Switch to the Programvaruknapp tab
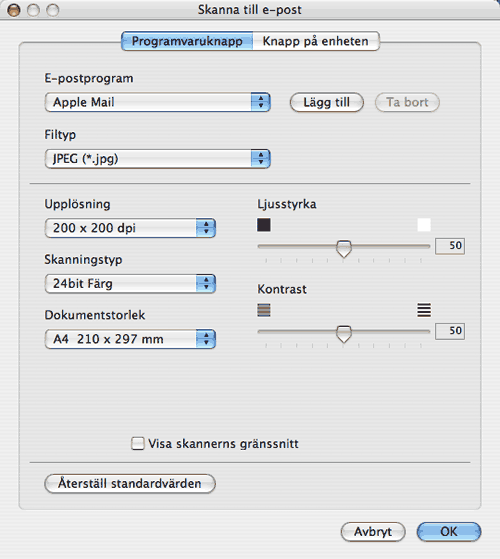This screenshot has width=500, height=559. pyautogui.click(x=187, y=41)
